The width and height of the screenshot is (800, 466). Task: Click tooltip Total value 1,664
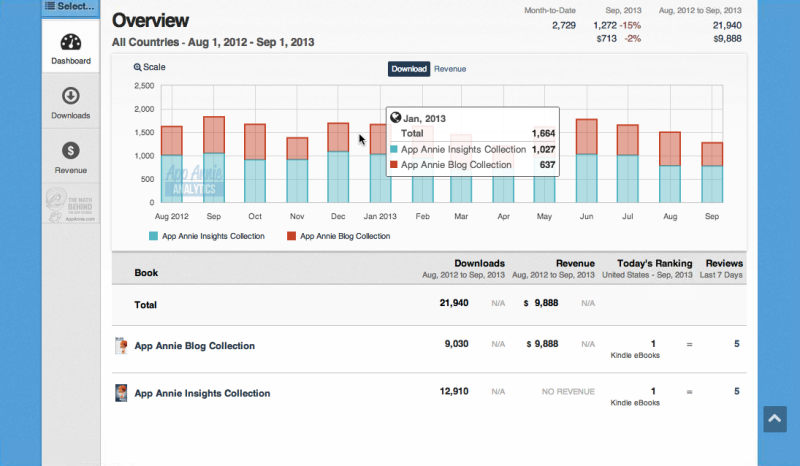543,134
